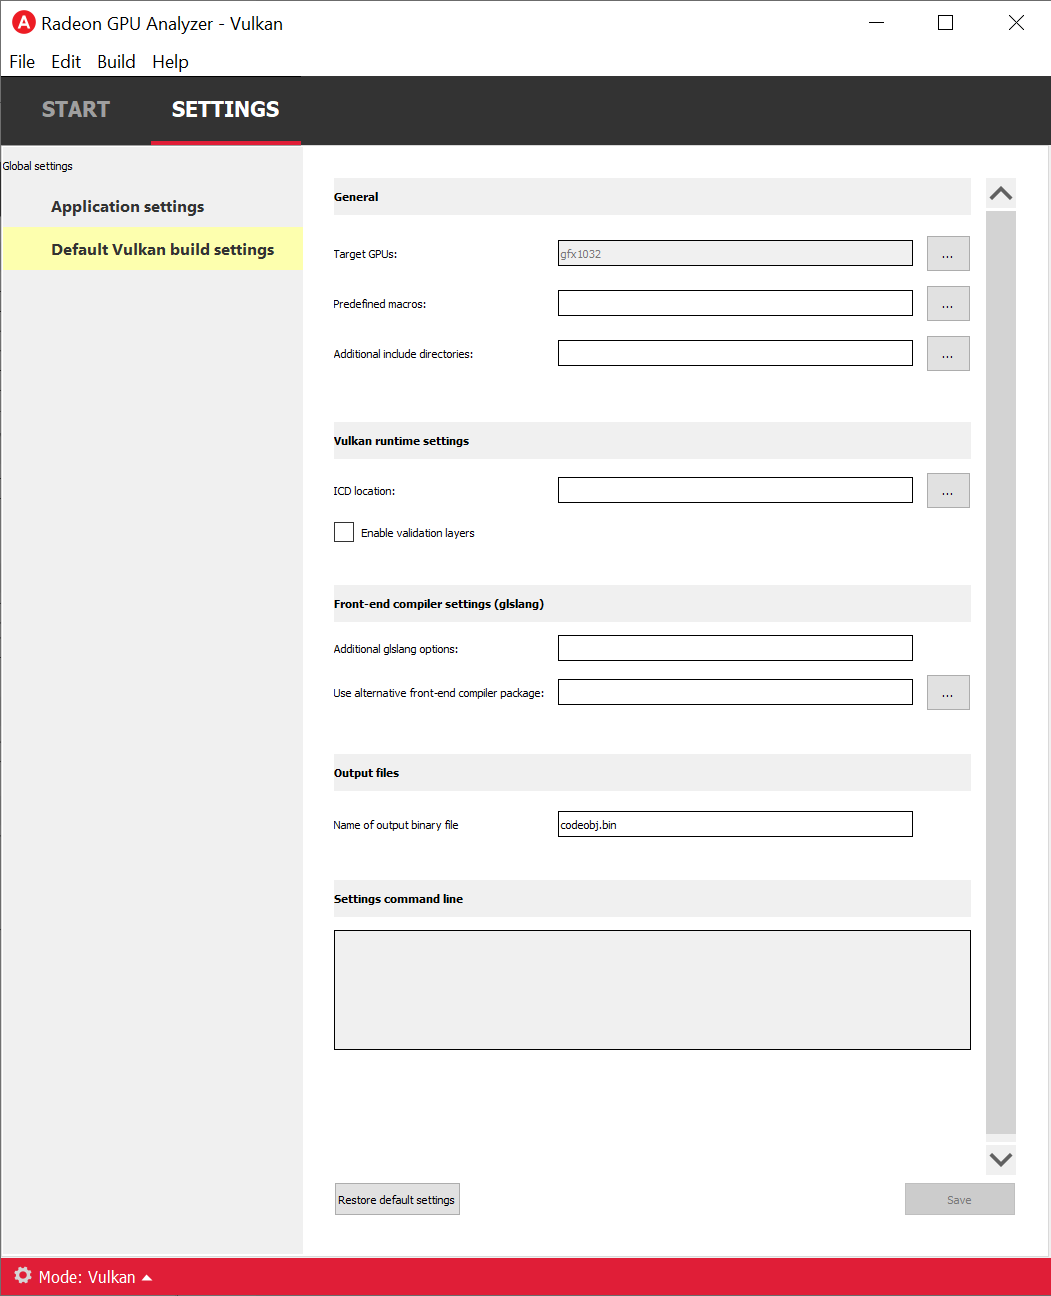Image resolution: width=1051 pixels, height=1296 pixels.
Task: Open Predefined macros editor ellipsis button
Action: pyautogui.click(x=947, y=304)
